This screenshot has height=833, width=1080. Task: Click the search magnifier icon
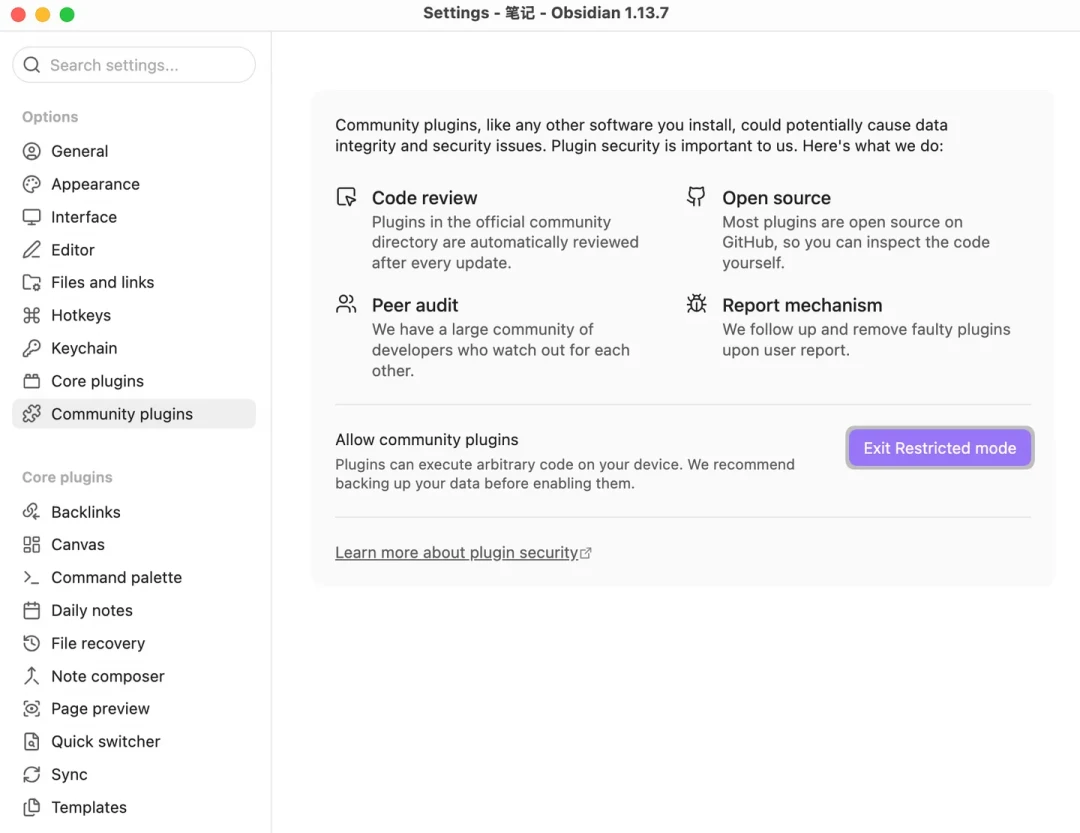click(x=32, y=65)
